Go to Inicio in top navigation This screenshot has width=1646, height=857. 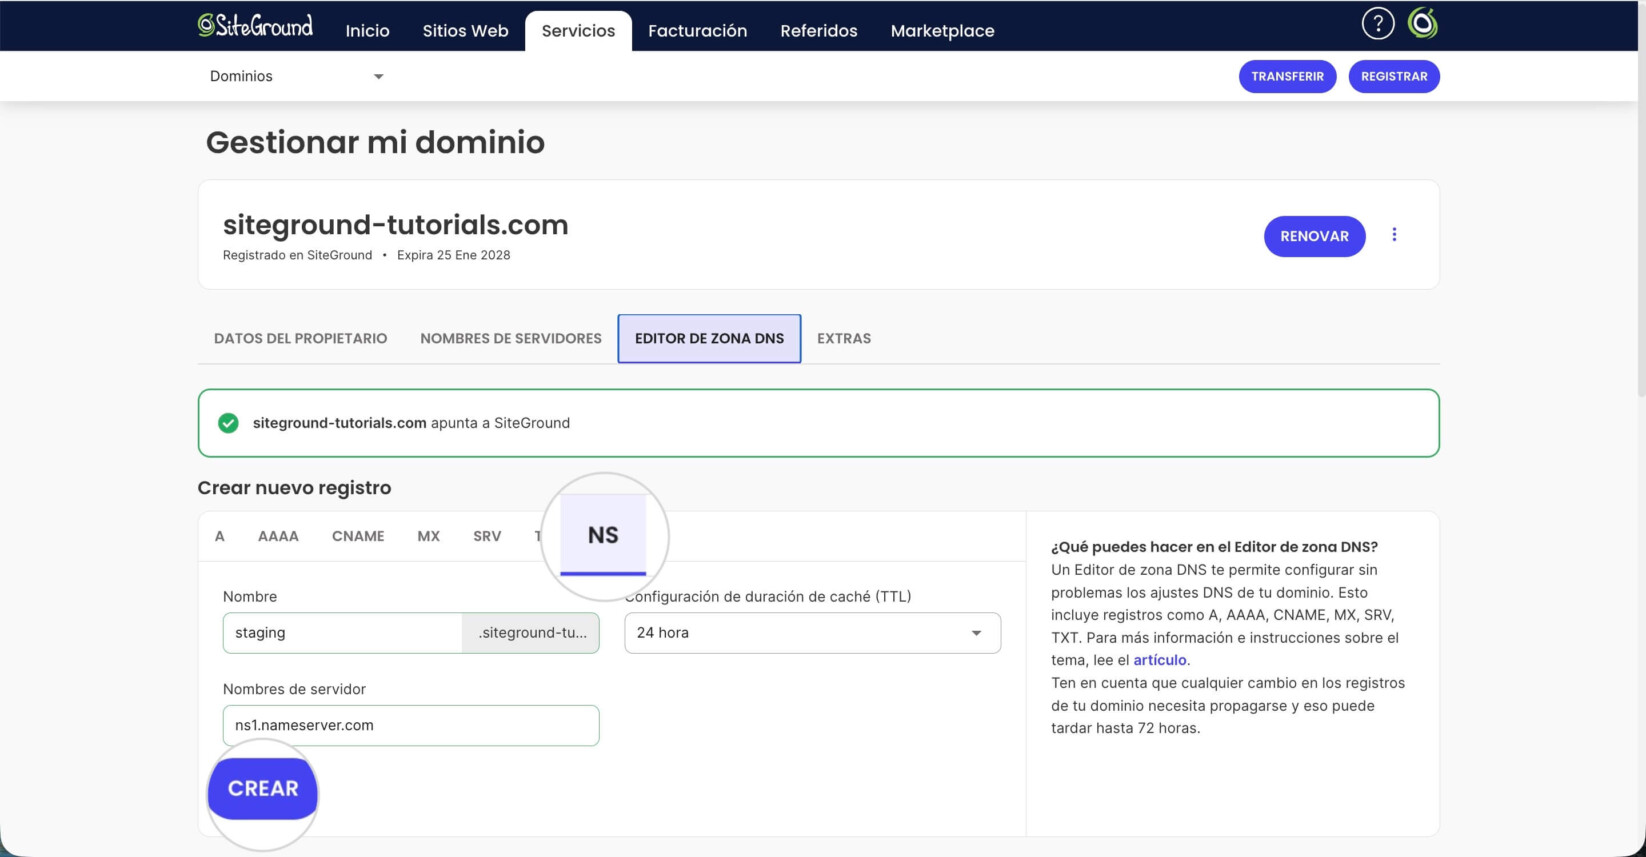coord(367,31)
